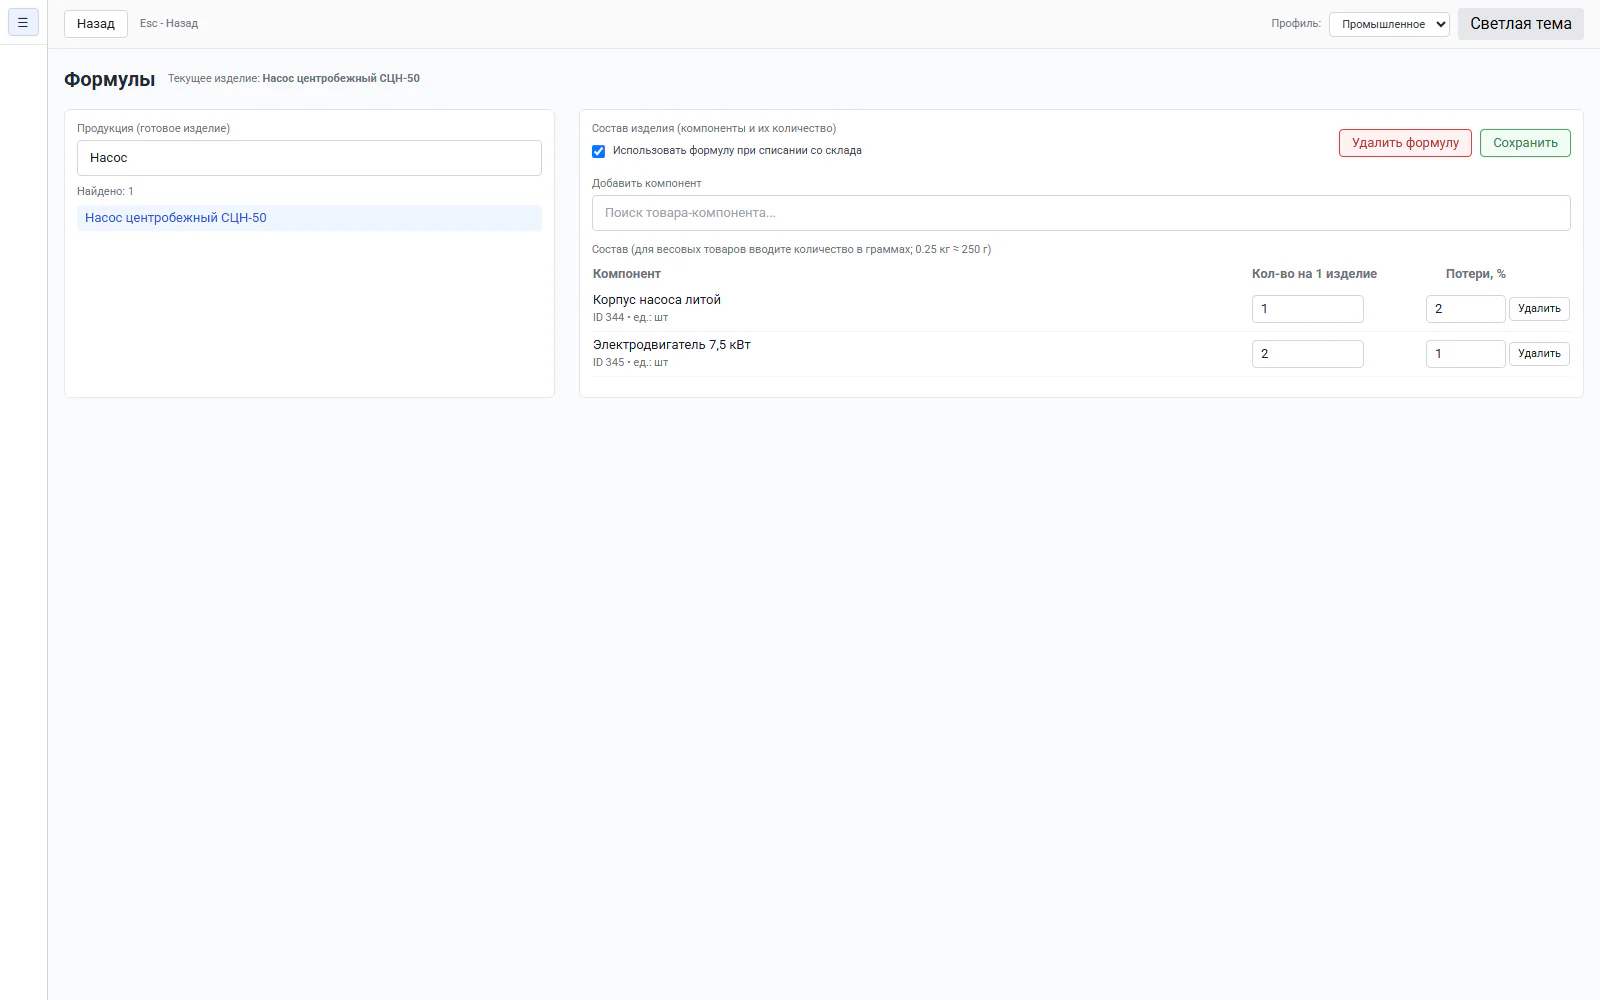Click the Корпус насоса литой component name
Image resolution: width=1600 pixels, height=1000 pixels.
coord(657,300)
